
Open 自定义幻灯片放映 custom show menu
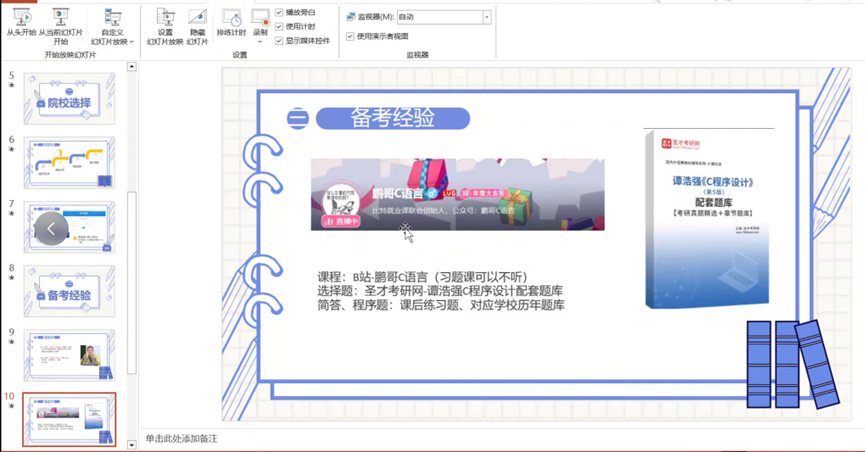tap(112, 20)
